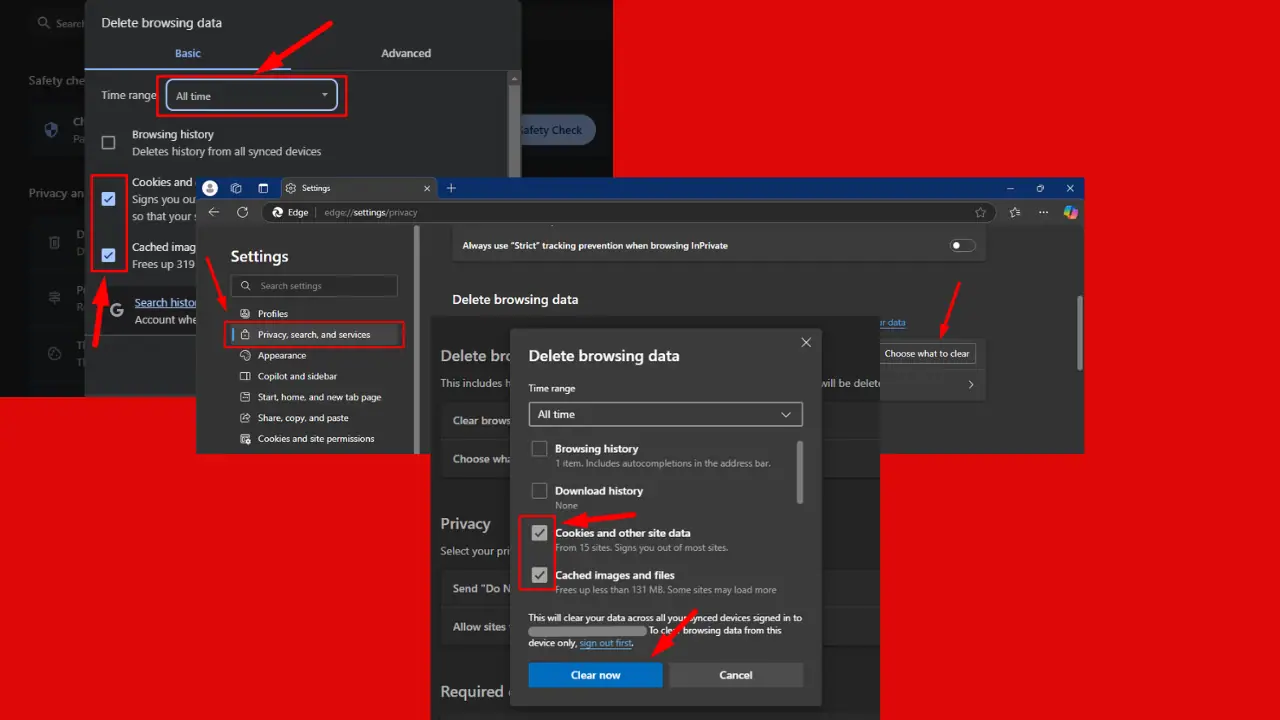Focus the Search settings field in Edge
This screenshot has width=1280, height=720.
pyautogui.click(x=315, y=286)
